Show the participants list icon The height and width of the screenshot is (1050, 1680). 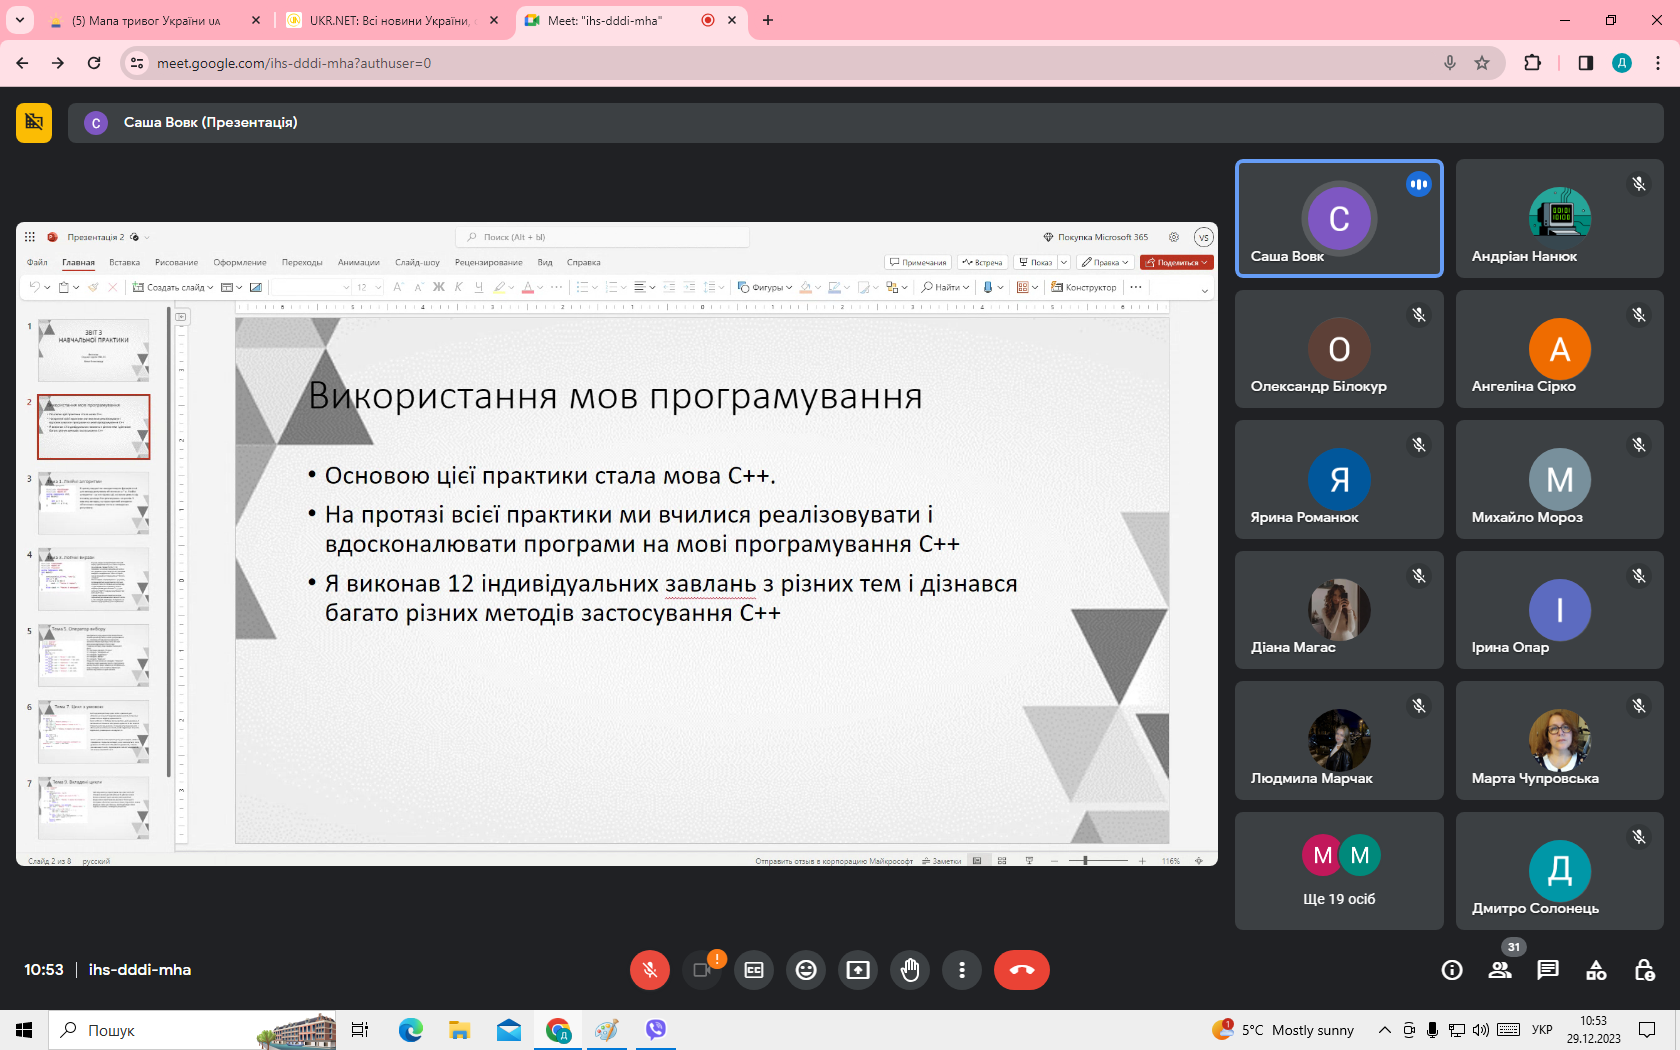(x=1500, y=970)
